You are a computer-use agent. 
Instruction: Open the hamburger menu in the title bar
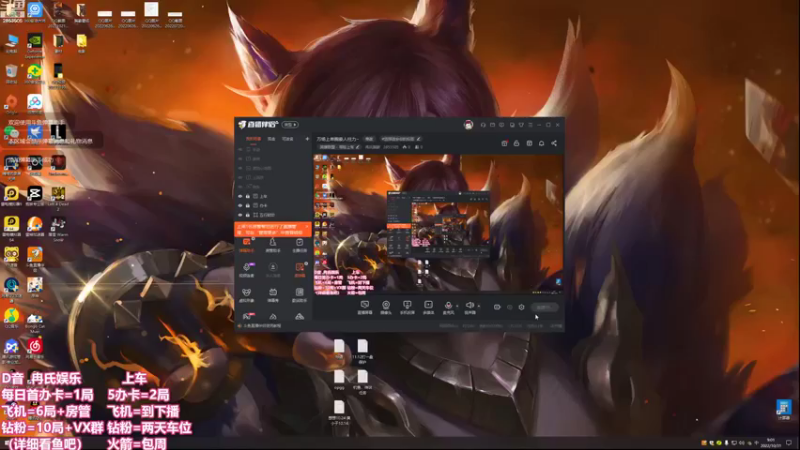point(530,124)
